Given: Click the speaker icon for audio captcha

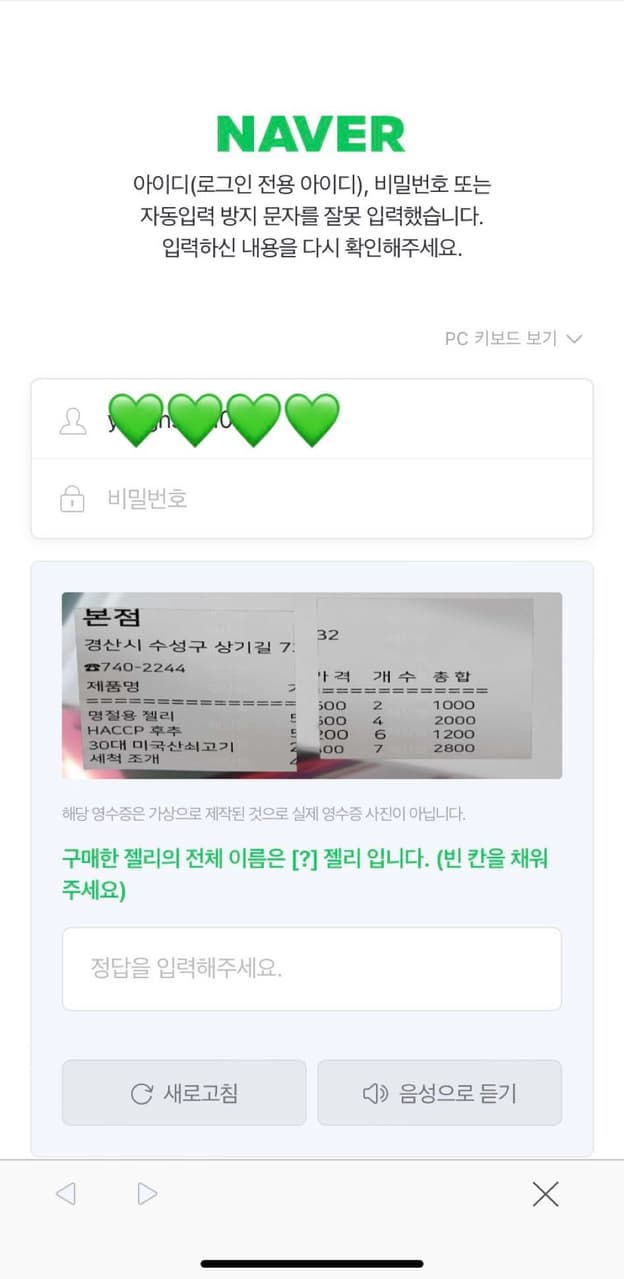Looking at the screenshot, I should 375,1093.
